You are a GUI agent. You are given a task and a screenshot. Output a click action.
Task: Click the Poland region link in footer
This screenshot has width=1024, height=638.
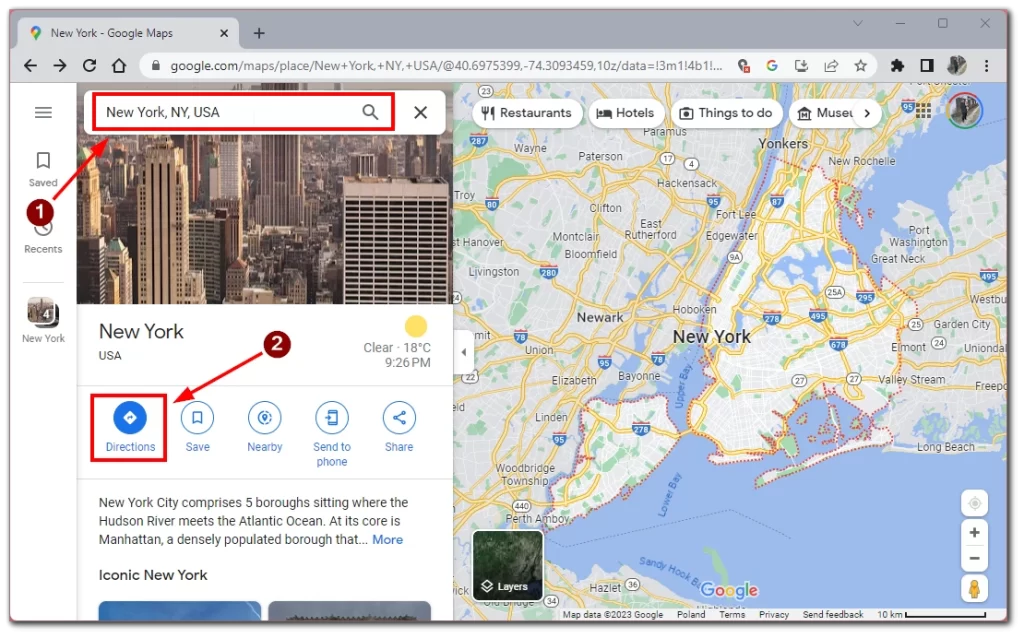click(691, 614)
